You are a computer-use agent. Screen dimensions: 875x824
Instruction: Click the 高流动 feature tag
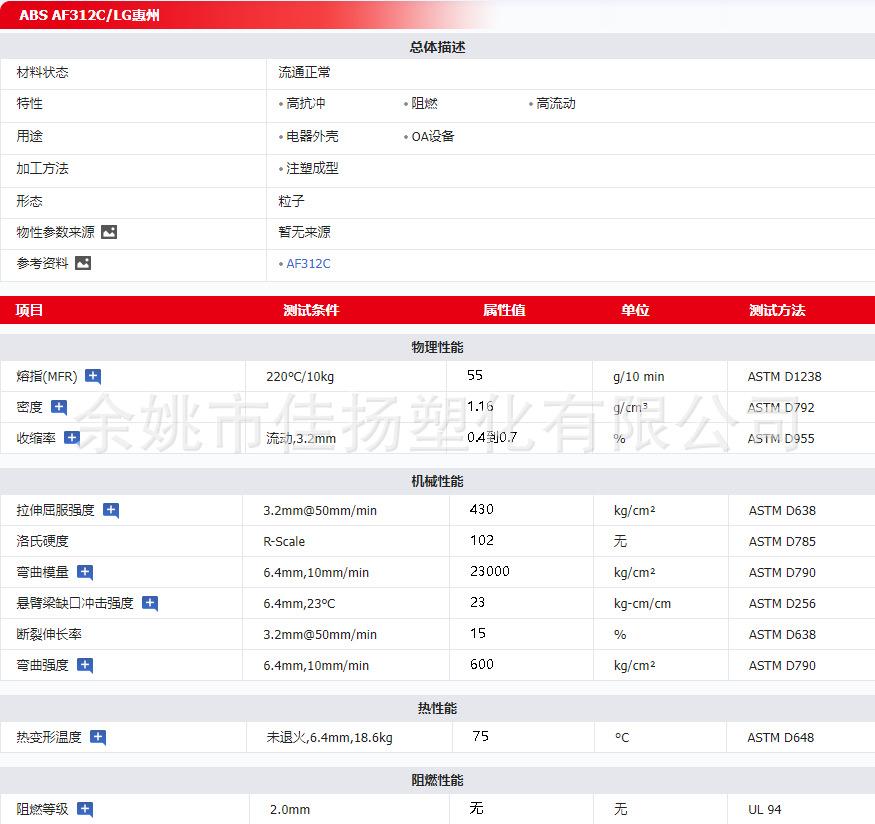555,104
